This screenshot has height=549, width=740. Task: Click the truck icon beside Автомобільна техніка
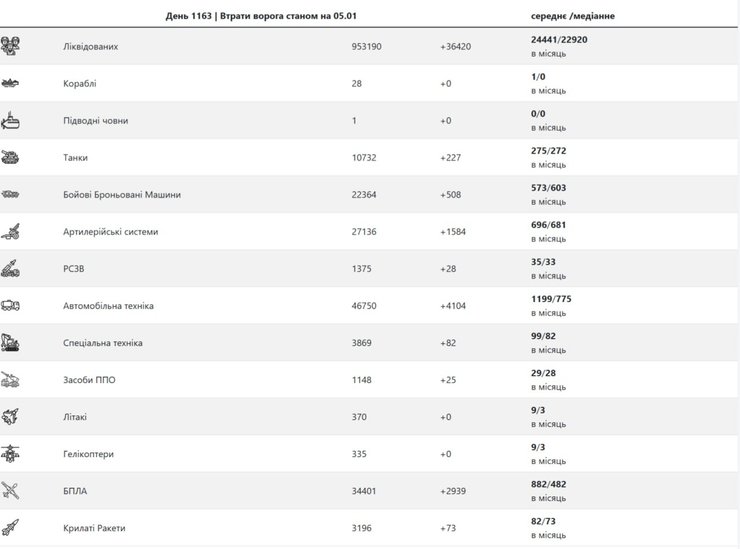click(11, 305)
